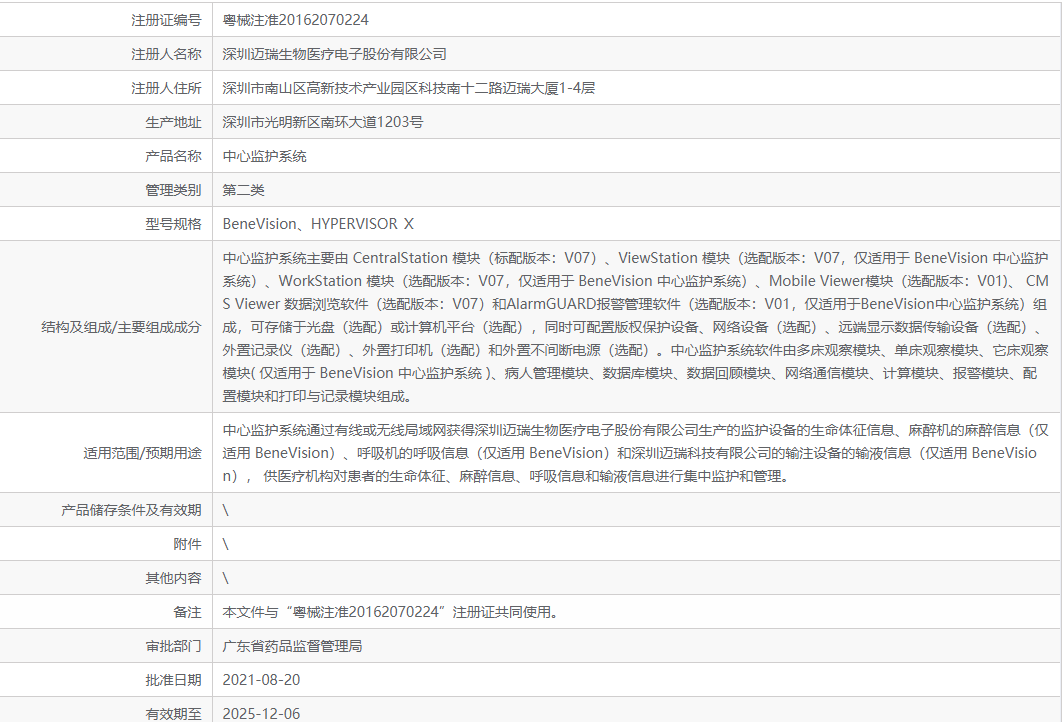The image size is (1062, 722).
Task: Click the backslash value beside 产品储存条件及有效期
Action: point(226,510)
